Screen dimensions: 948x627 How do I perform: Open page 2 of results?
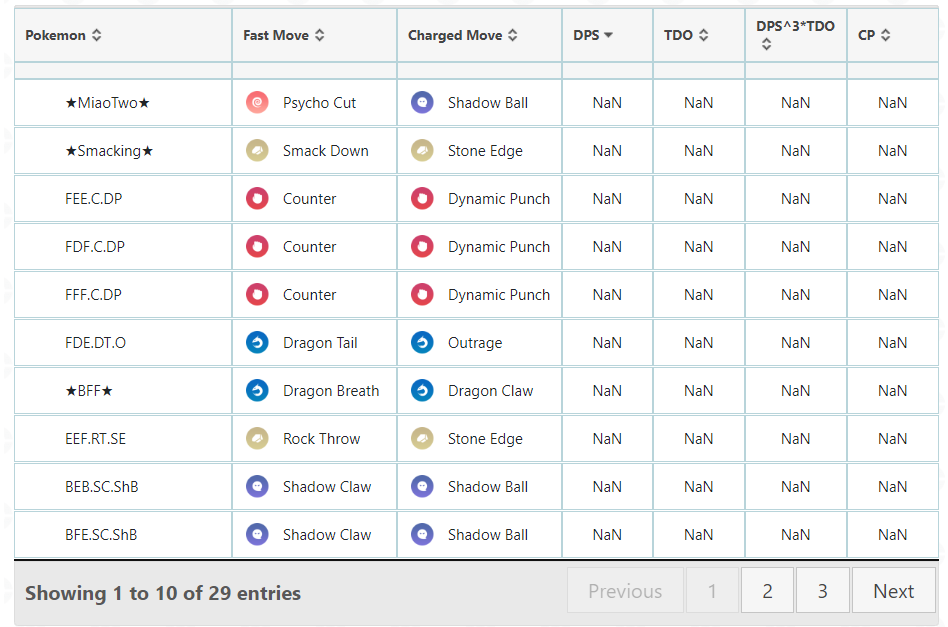click(767, 591)
